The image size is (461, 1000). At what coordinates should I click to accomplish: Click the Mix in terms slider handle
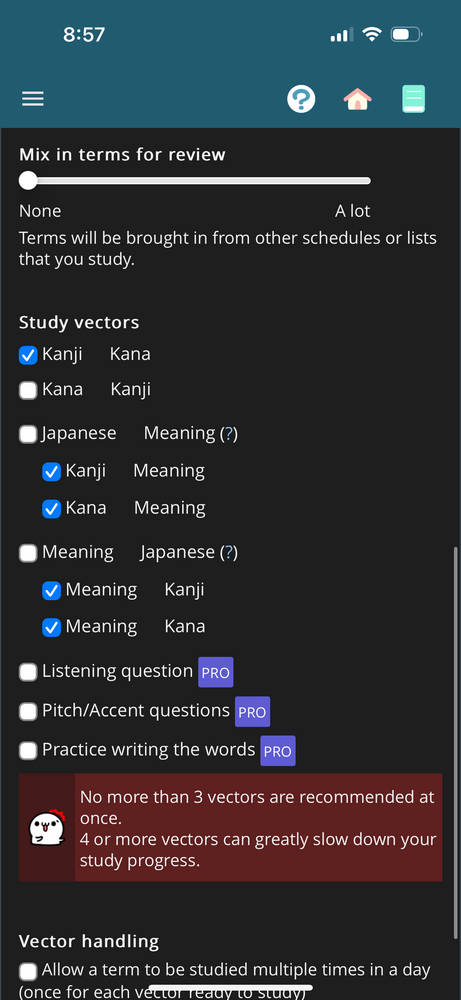28,180
